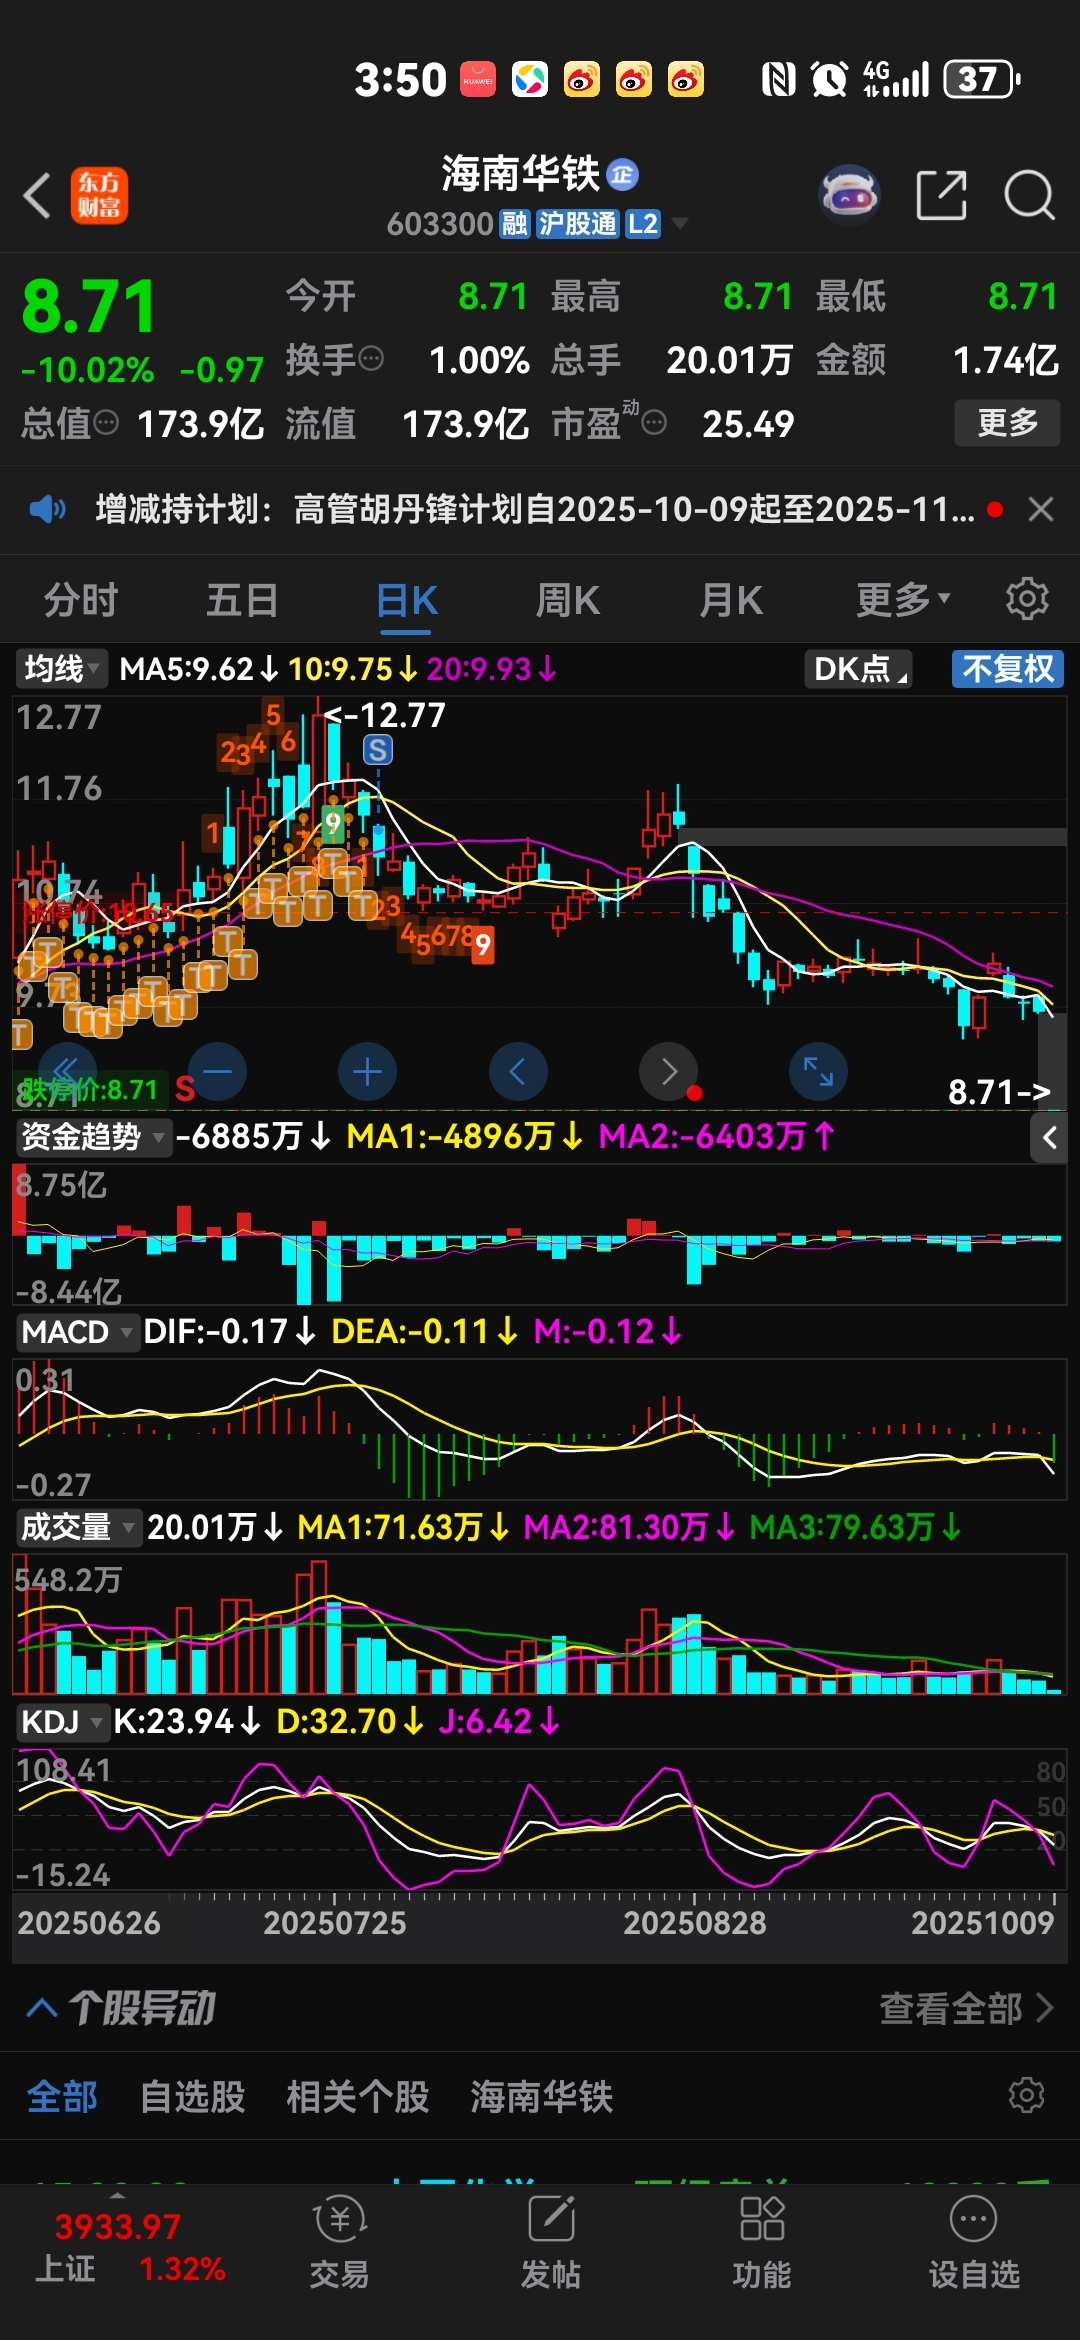Image resolution: width=1080 pixels, height=2340 pixels.
Task: Switch to 五日 tab
Action: click(242, 600)
